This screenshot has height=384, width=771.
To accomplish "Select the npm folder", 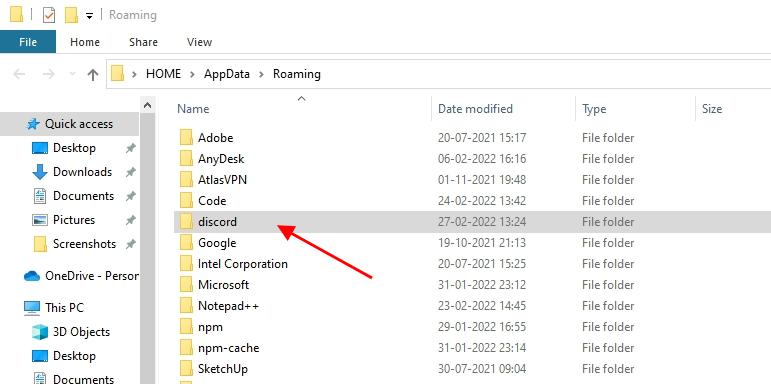I will [210, 327].
